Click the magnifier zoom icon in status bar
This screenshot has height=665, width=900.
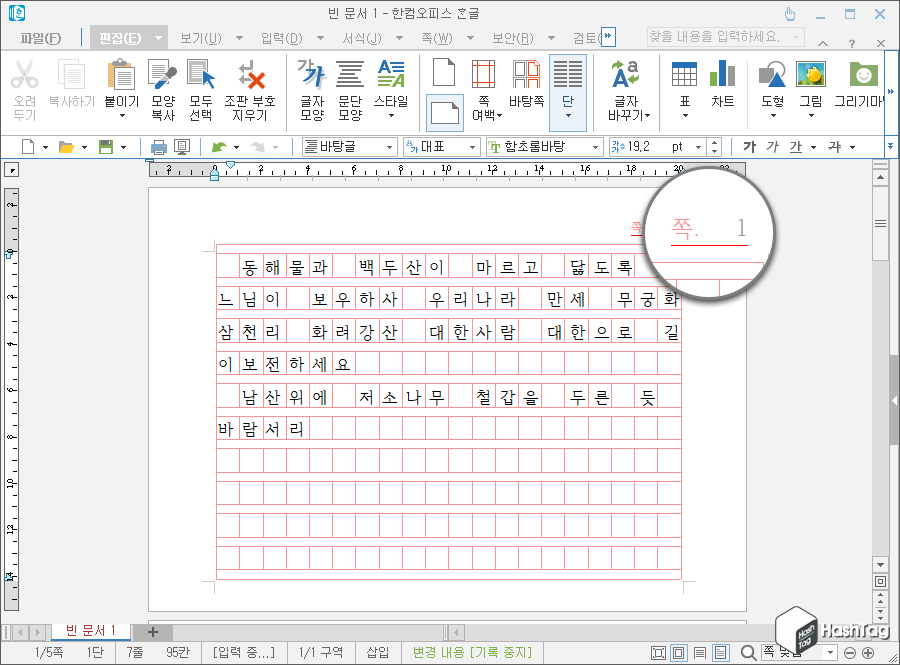coord(748,652)
